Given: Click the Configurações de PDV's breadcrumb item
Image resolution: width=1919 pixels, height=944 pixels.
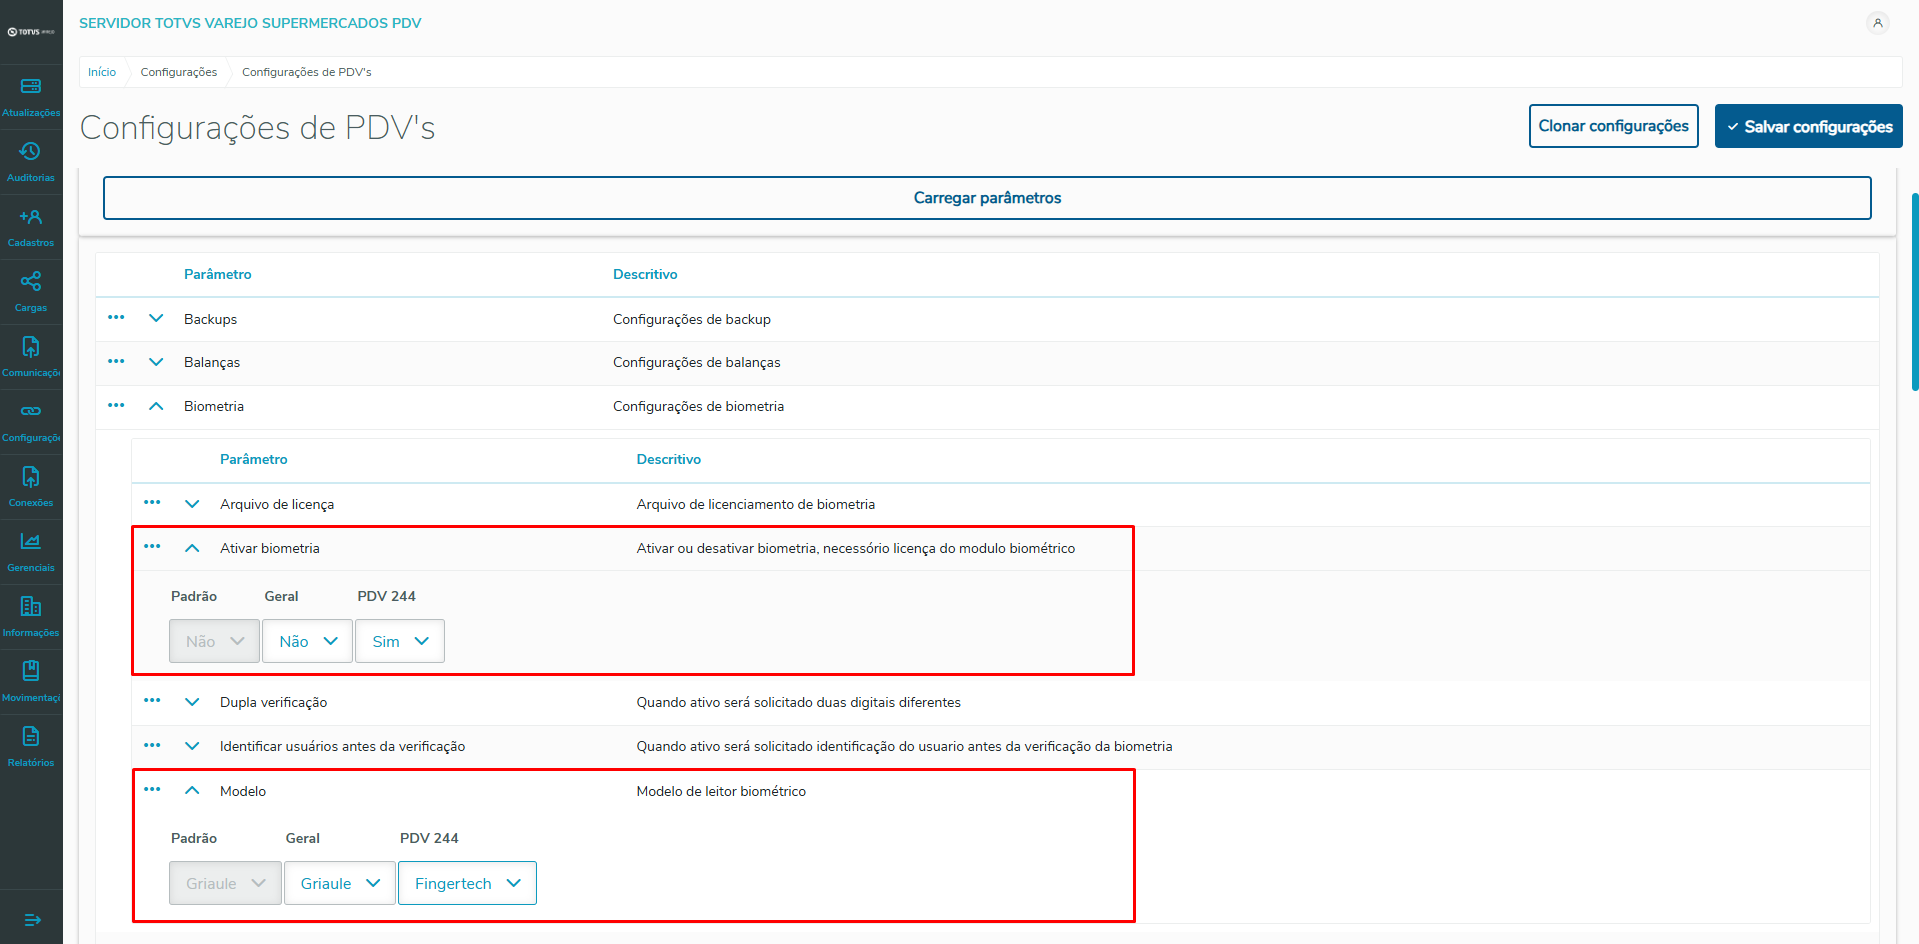Looking at the screenshot, I should 307,72.
